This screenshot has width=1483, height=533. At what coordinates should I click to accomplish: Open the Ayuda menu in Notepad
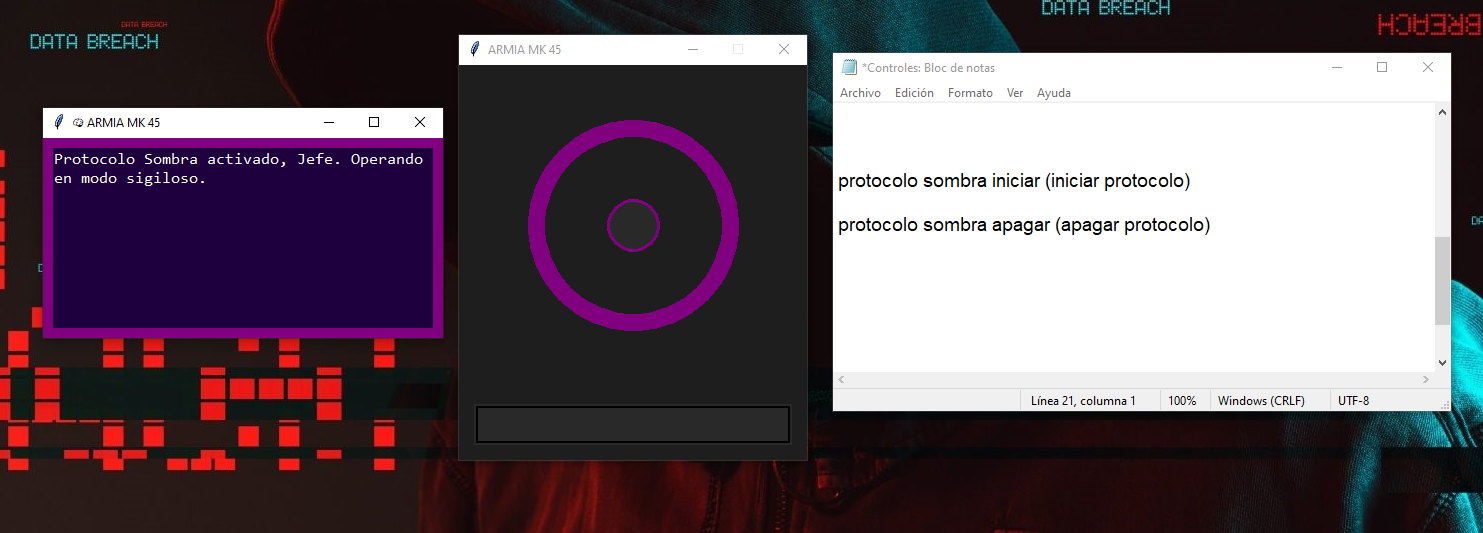(x=1054, y=93)
